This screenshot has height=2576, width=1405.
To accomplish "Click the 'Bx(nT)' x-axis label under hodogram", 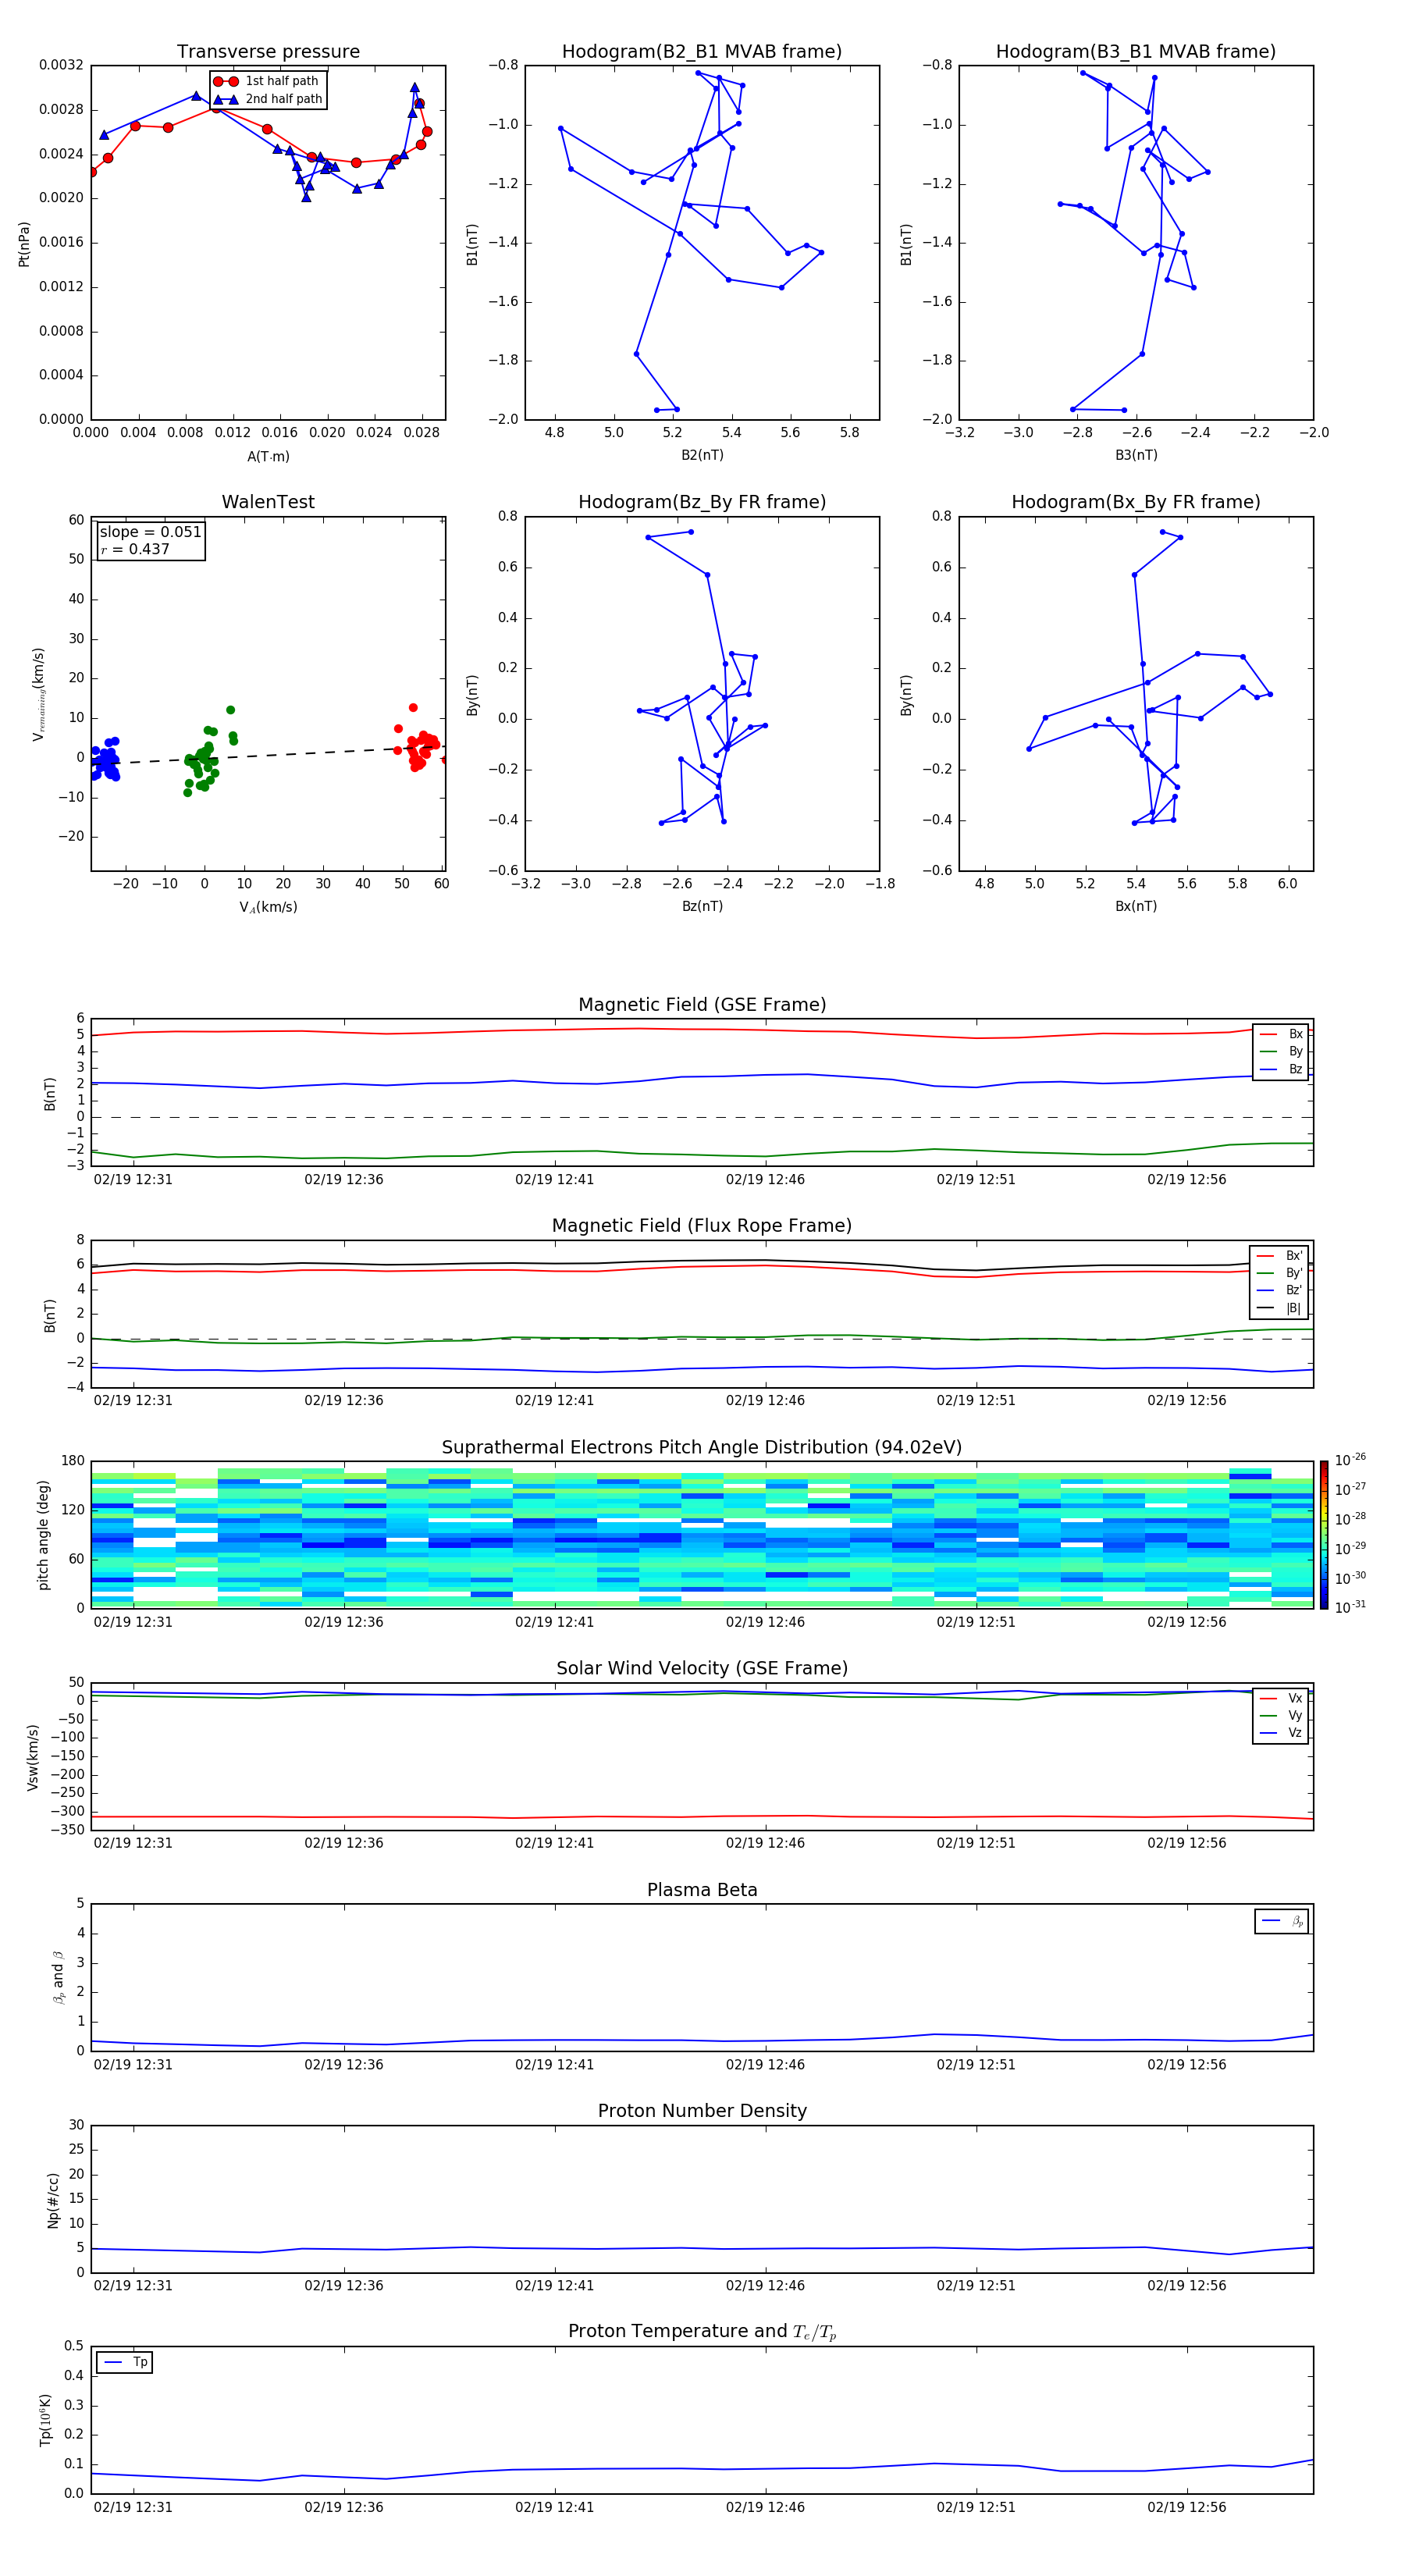I will [1136, 906].
